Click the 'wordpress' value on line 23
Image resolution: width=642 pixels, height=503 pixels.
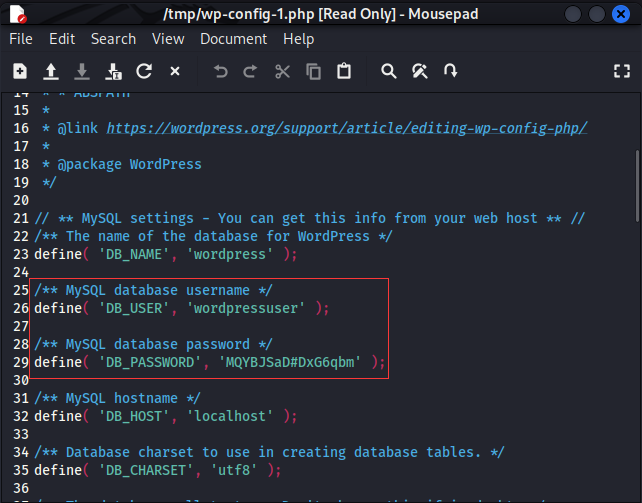pos(230,254)
